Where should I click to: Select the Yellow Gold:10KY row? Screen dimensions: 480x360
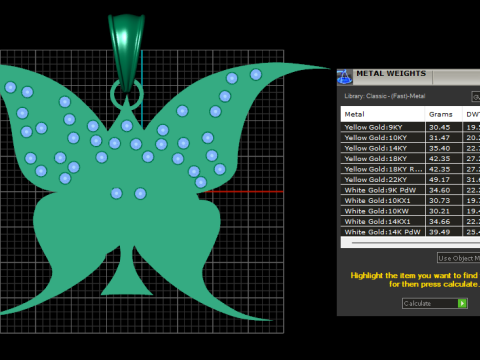410,137
